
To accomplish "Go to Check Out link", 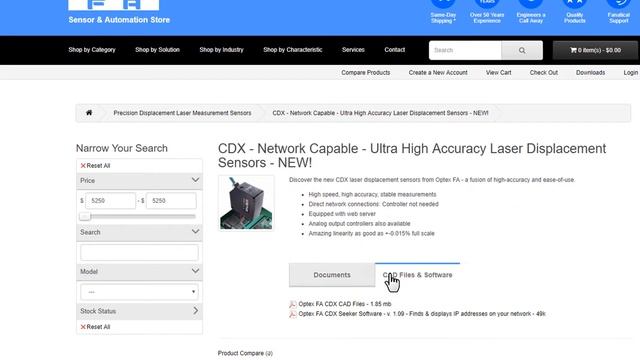I will coord(544,73).
